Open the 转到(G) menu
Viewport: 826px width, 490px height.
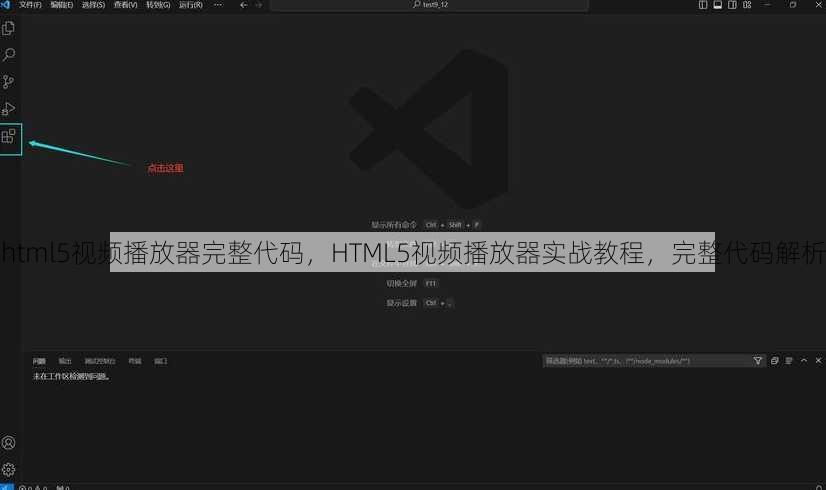[158, 5]
